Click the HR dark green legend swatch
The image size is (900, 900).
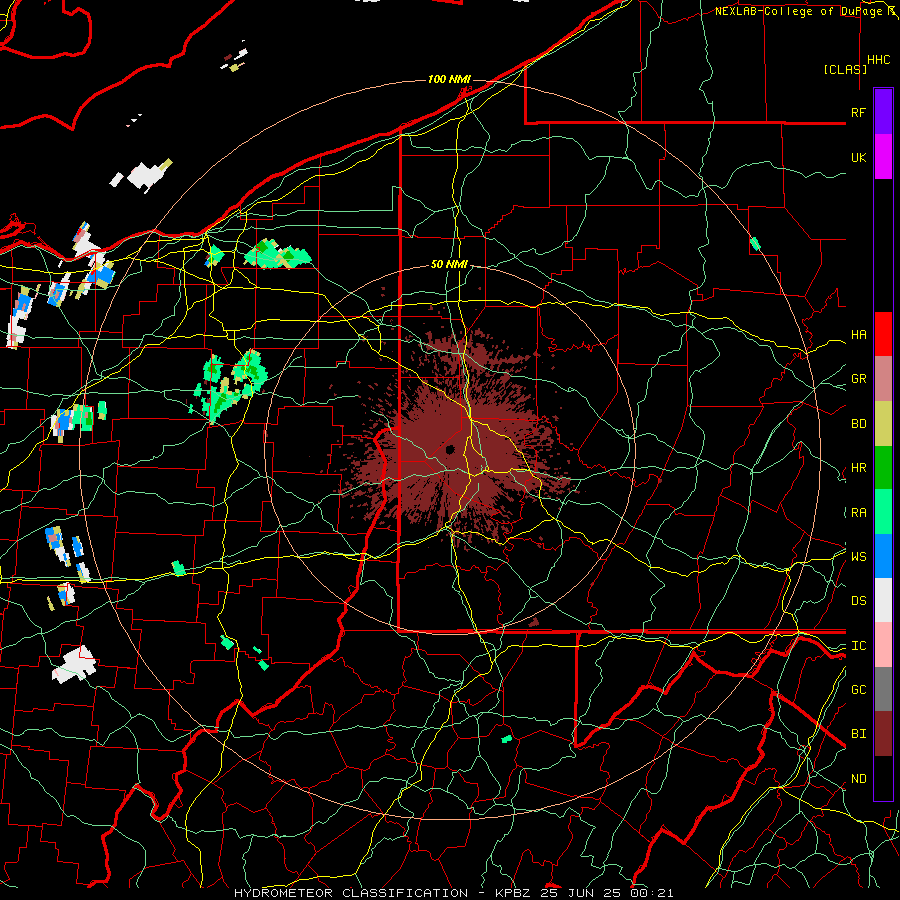click(883, 468)
